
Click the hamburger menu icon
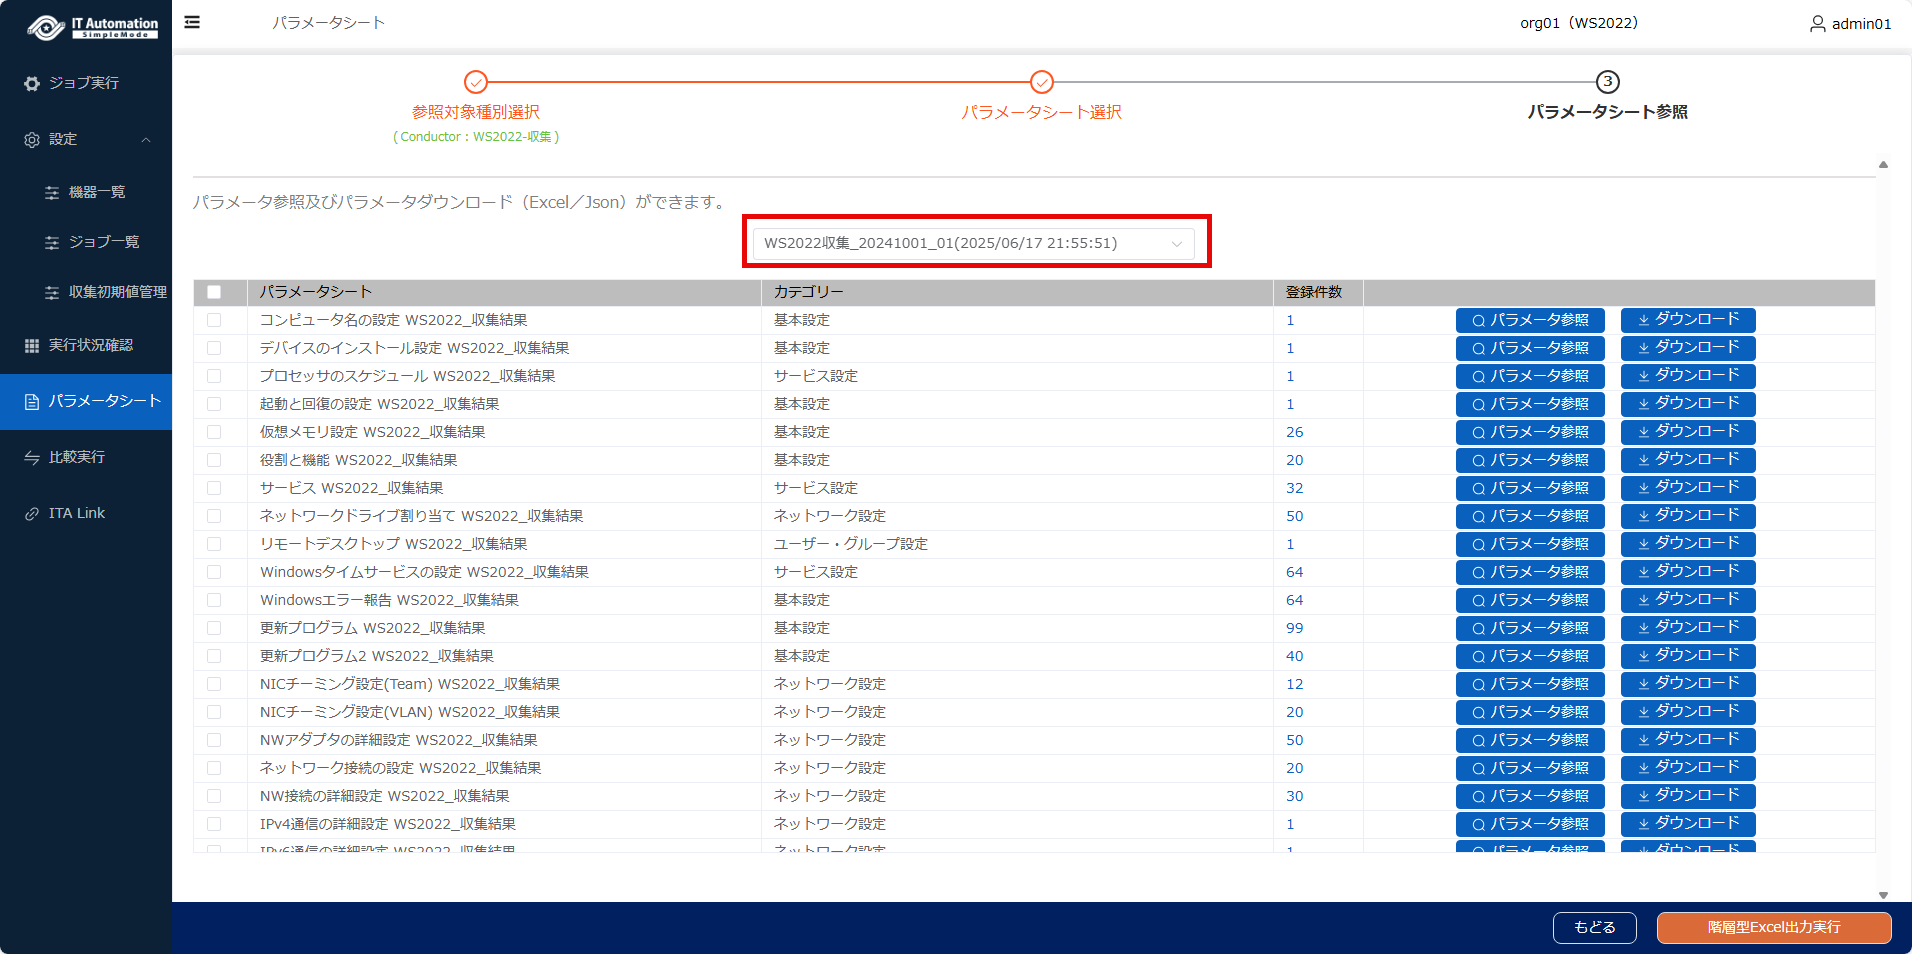coord(192,22)
